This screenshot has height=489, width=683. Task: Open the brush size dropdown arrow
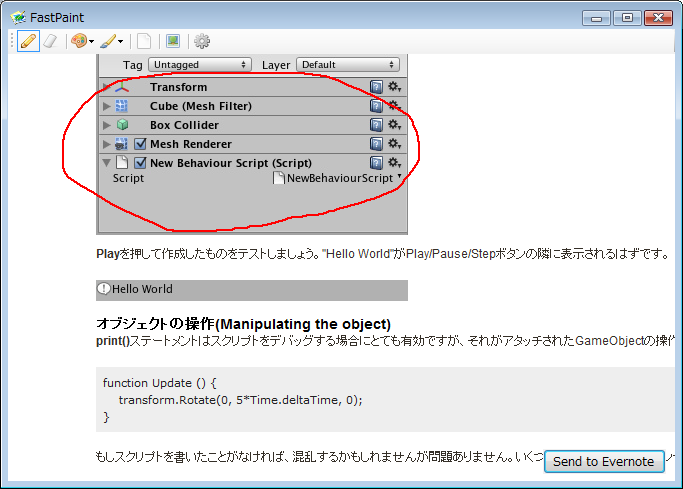click(121, 42)
